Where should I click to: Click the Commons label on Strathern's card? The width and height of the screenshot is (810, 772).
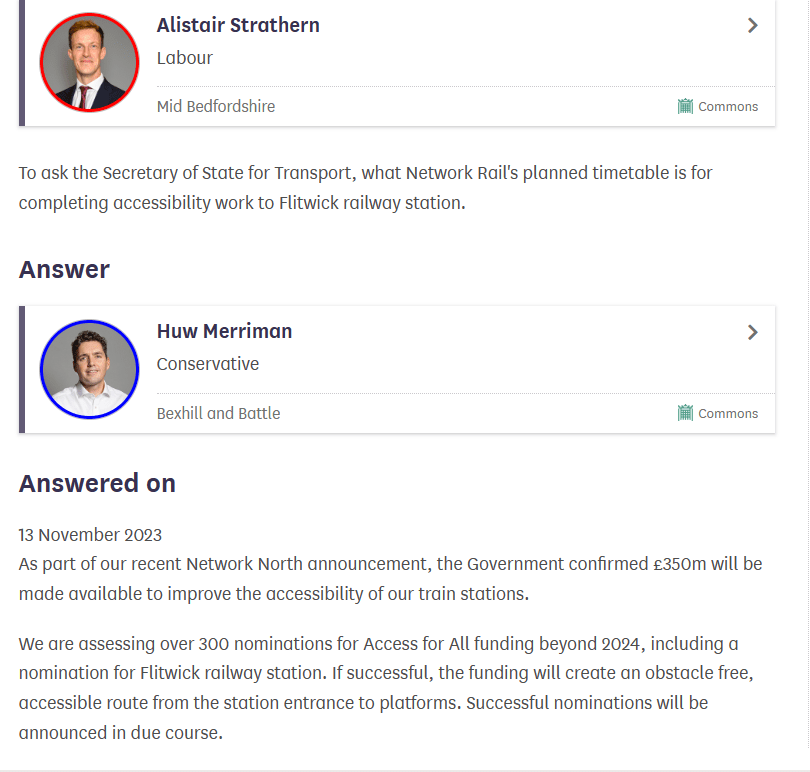728,107
